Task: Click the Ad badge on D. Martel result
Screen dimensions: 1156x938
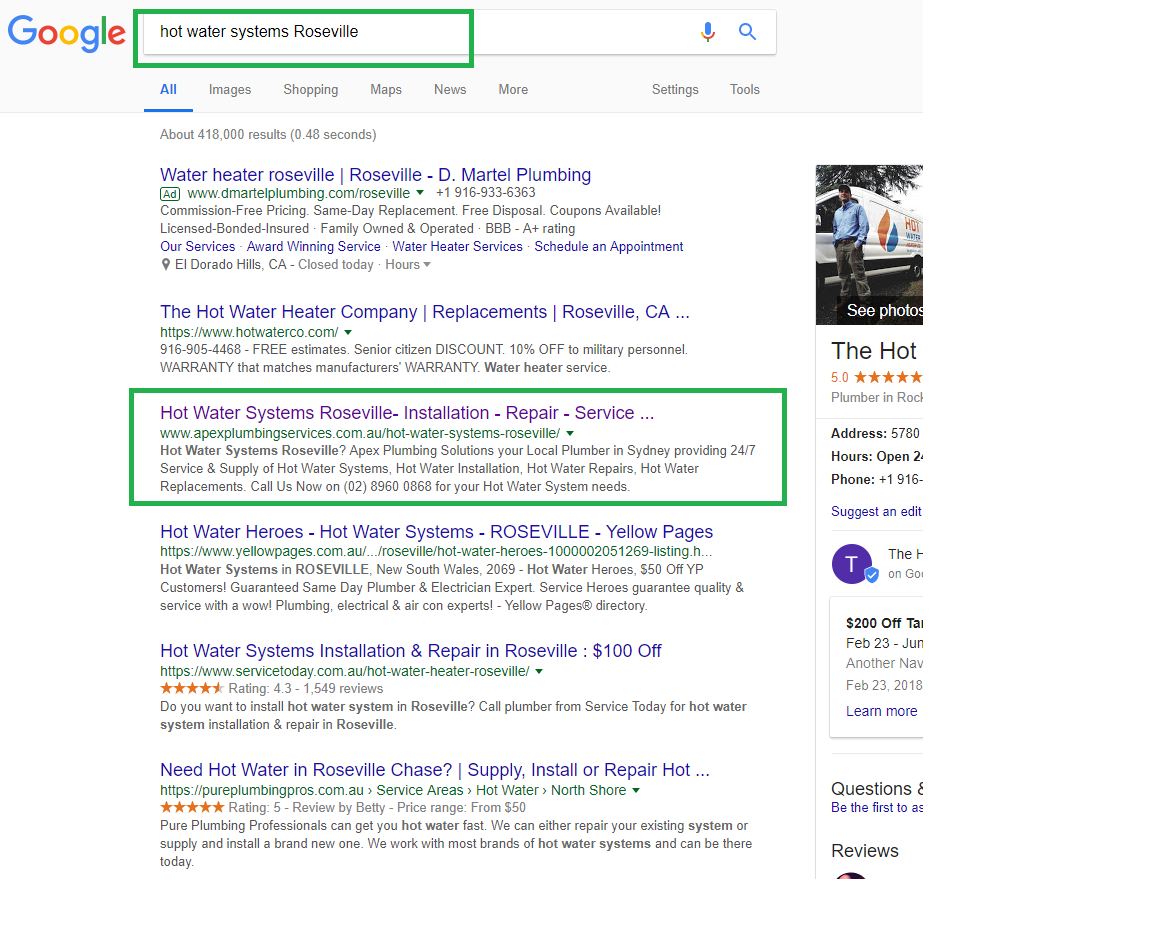Action: click(x=170, y=194)
